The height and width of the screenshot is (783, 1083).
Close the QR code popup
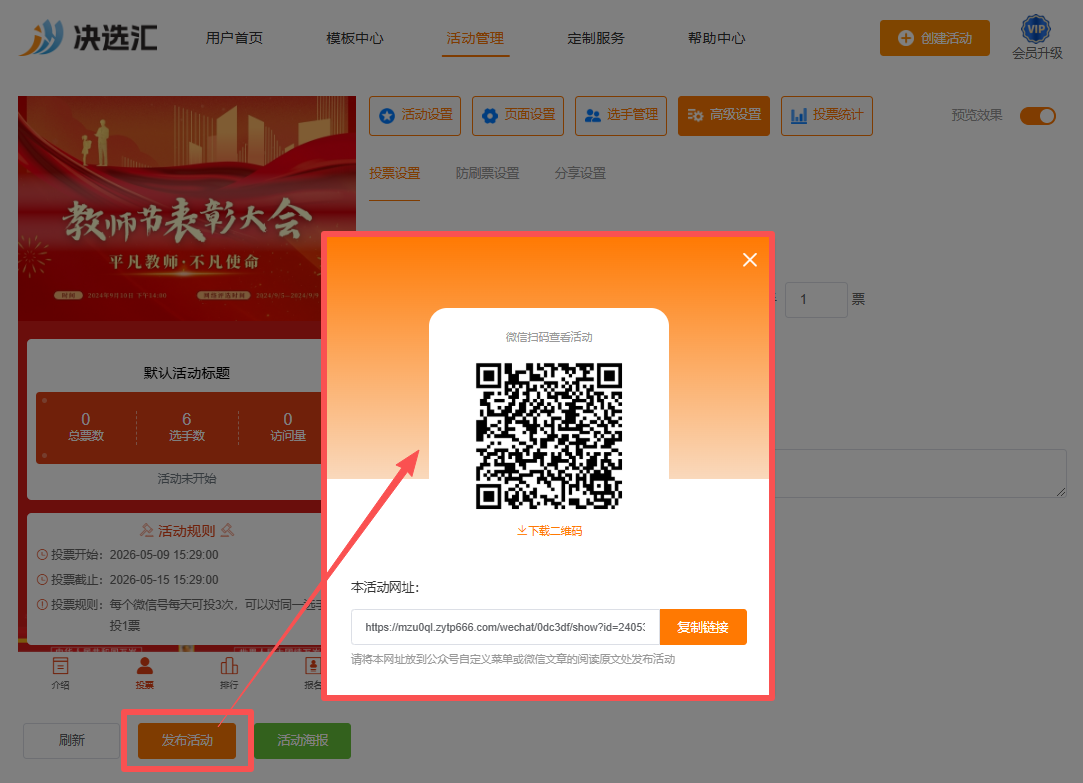(x=749, y=260)
